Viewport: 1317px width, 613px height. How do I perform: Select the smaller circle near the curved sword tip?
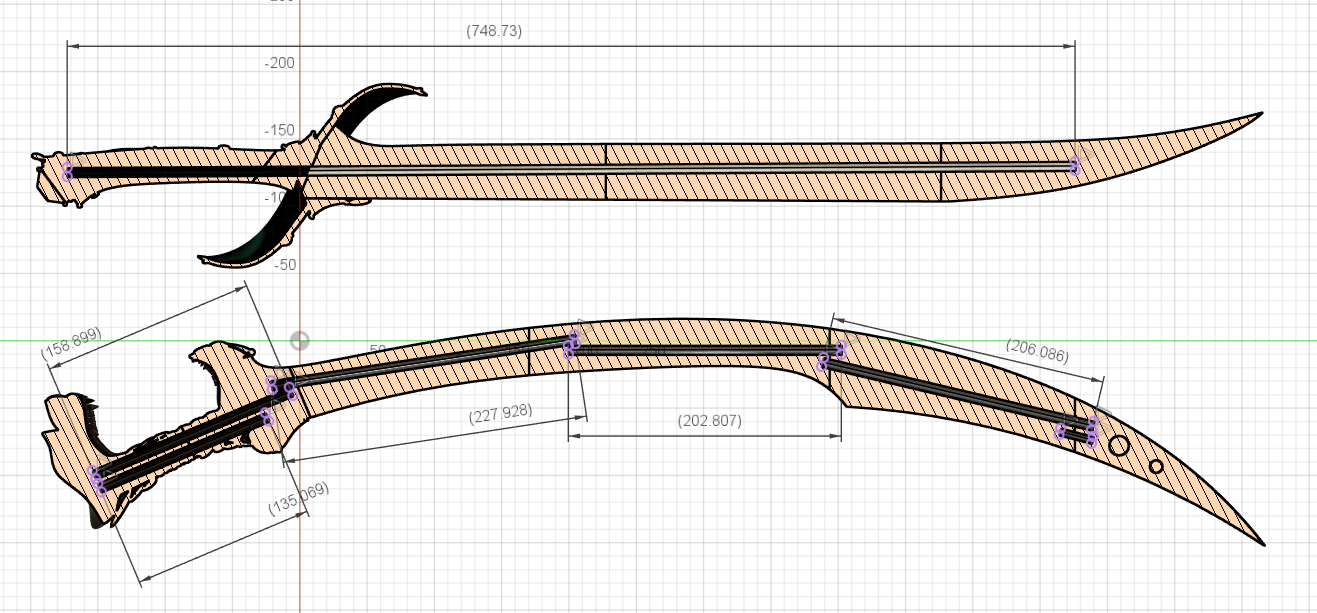1157,466
